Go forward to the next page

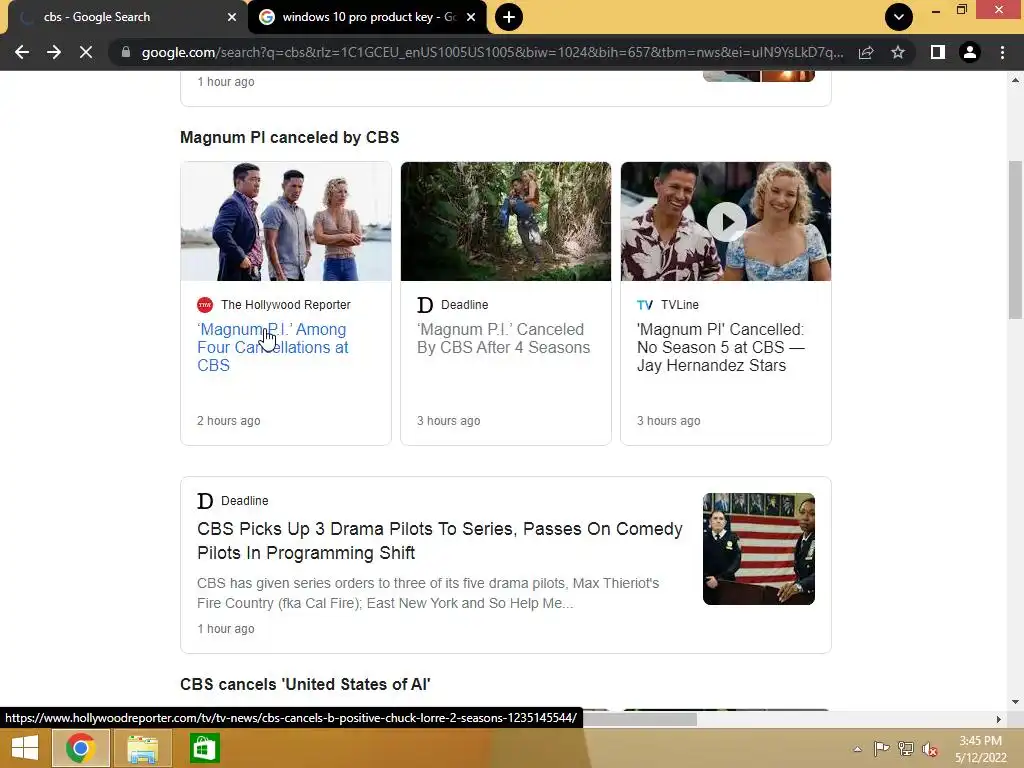(x=54, y=52)
